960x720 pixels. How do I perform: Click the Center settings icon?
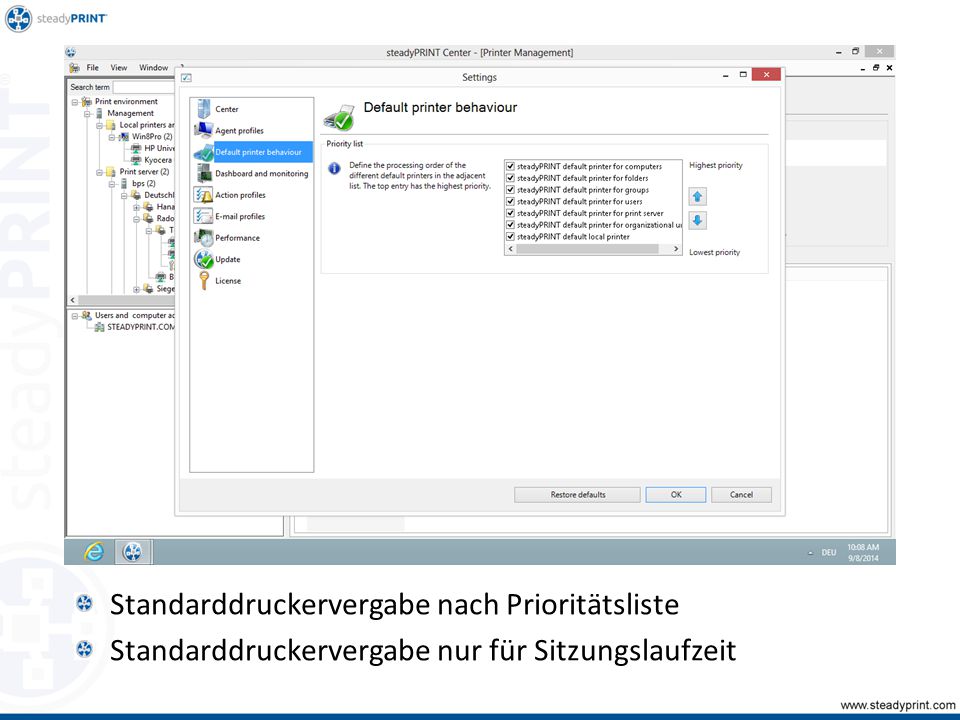tap(204, 109)
